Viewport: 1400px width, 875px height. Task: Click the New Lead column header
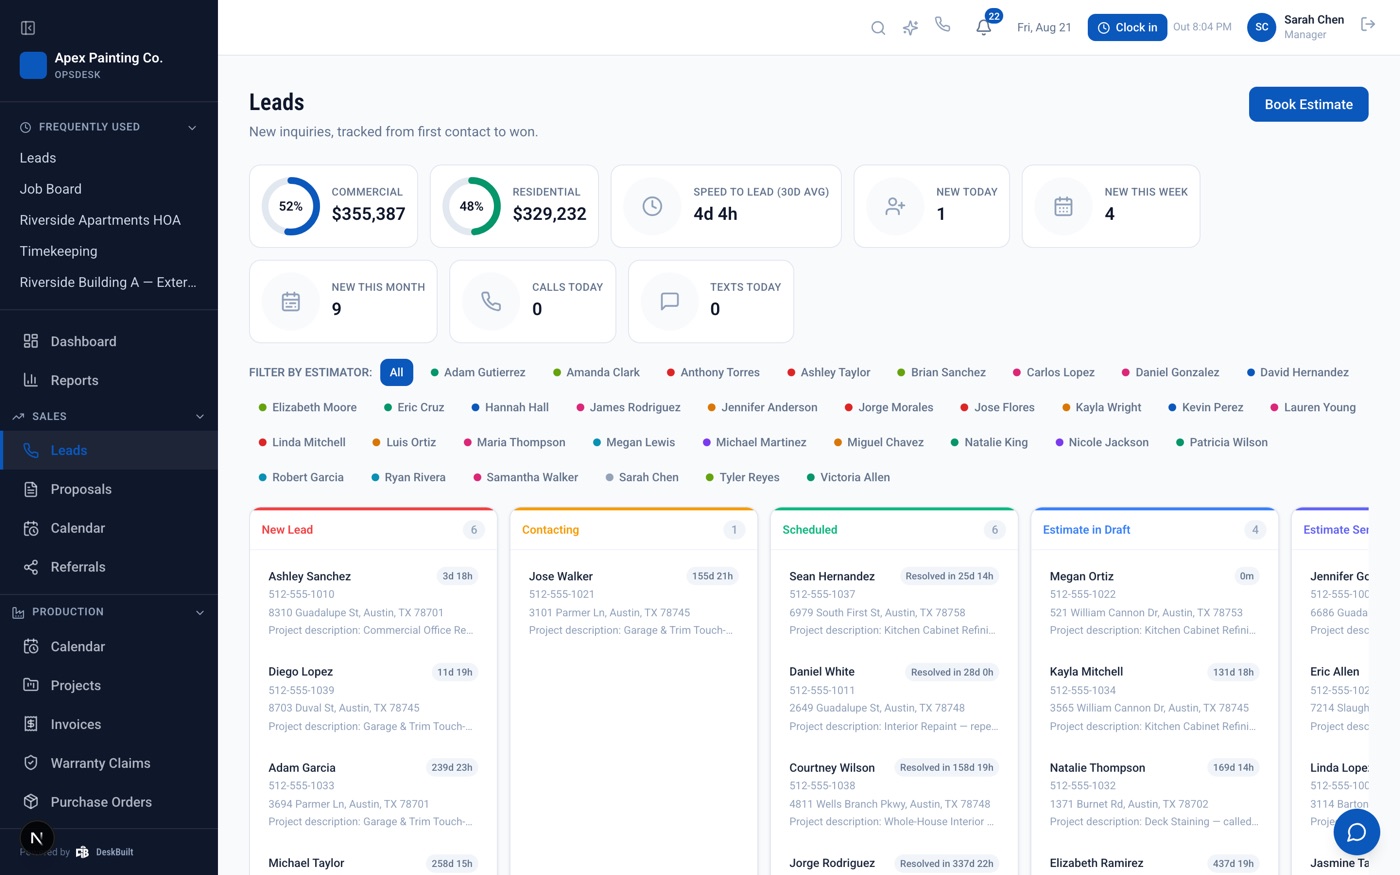pos(373,530)
